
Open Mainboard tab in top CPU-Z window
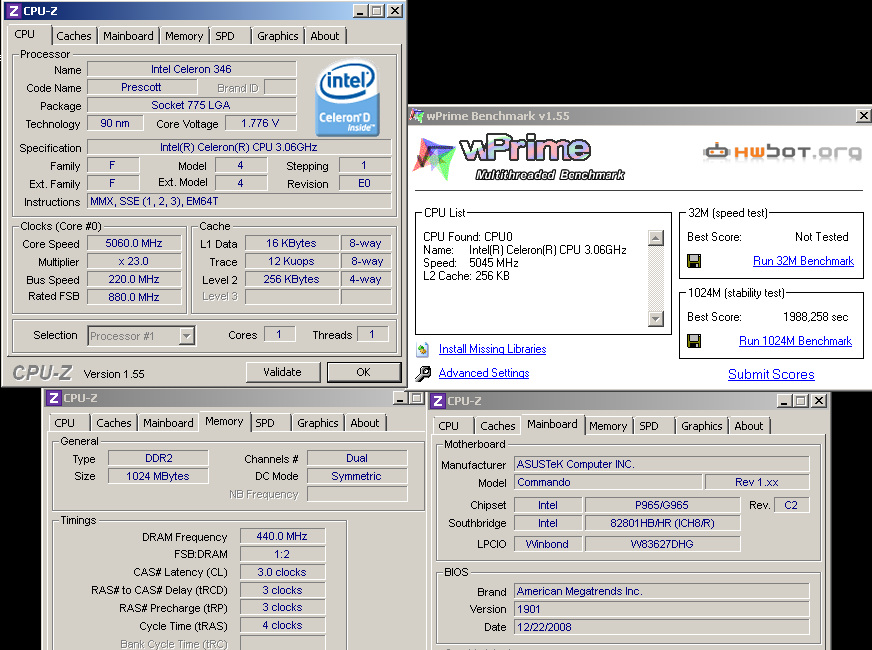(128, 36)
